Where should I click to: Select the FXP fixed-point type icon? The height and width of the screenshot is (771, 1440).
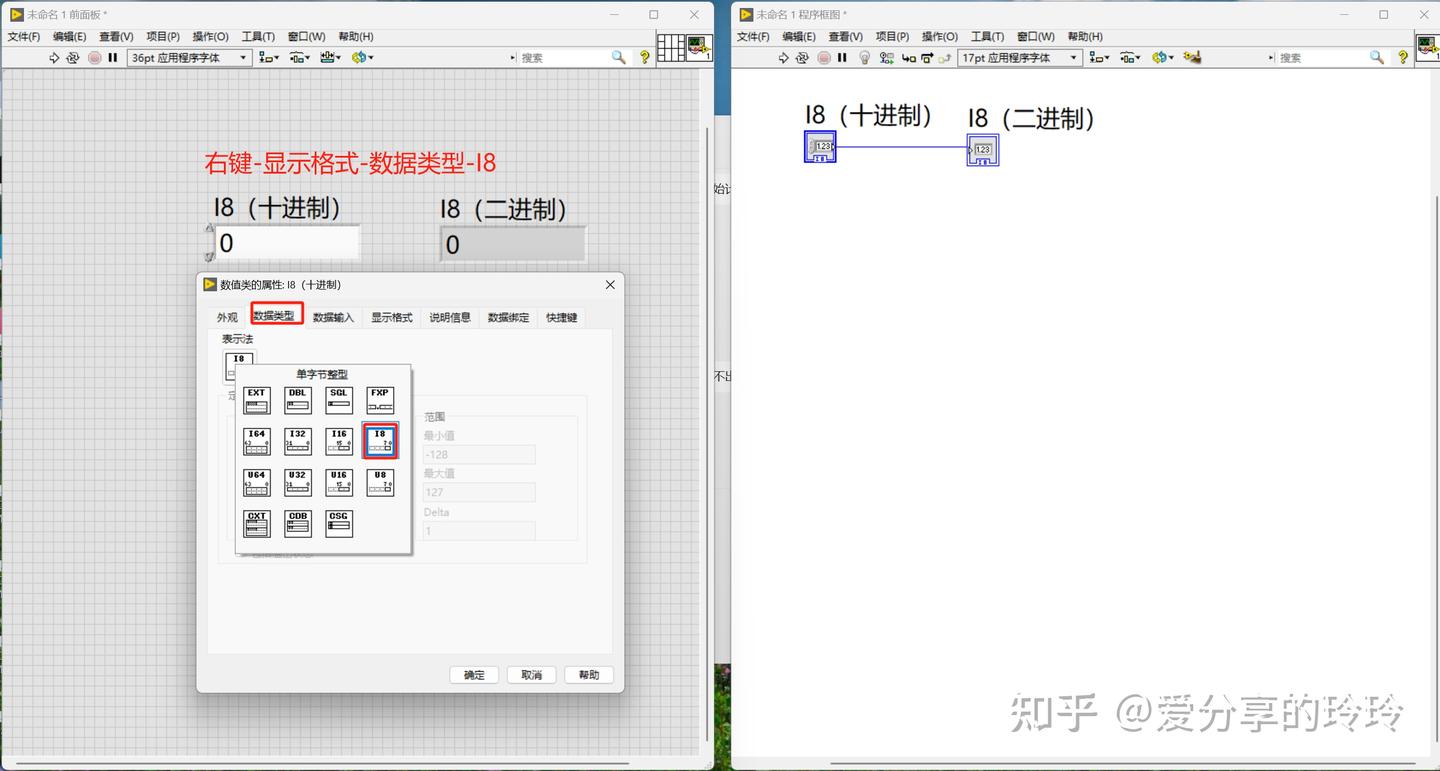click(380, 400)
